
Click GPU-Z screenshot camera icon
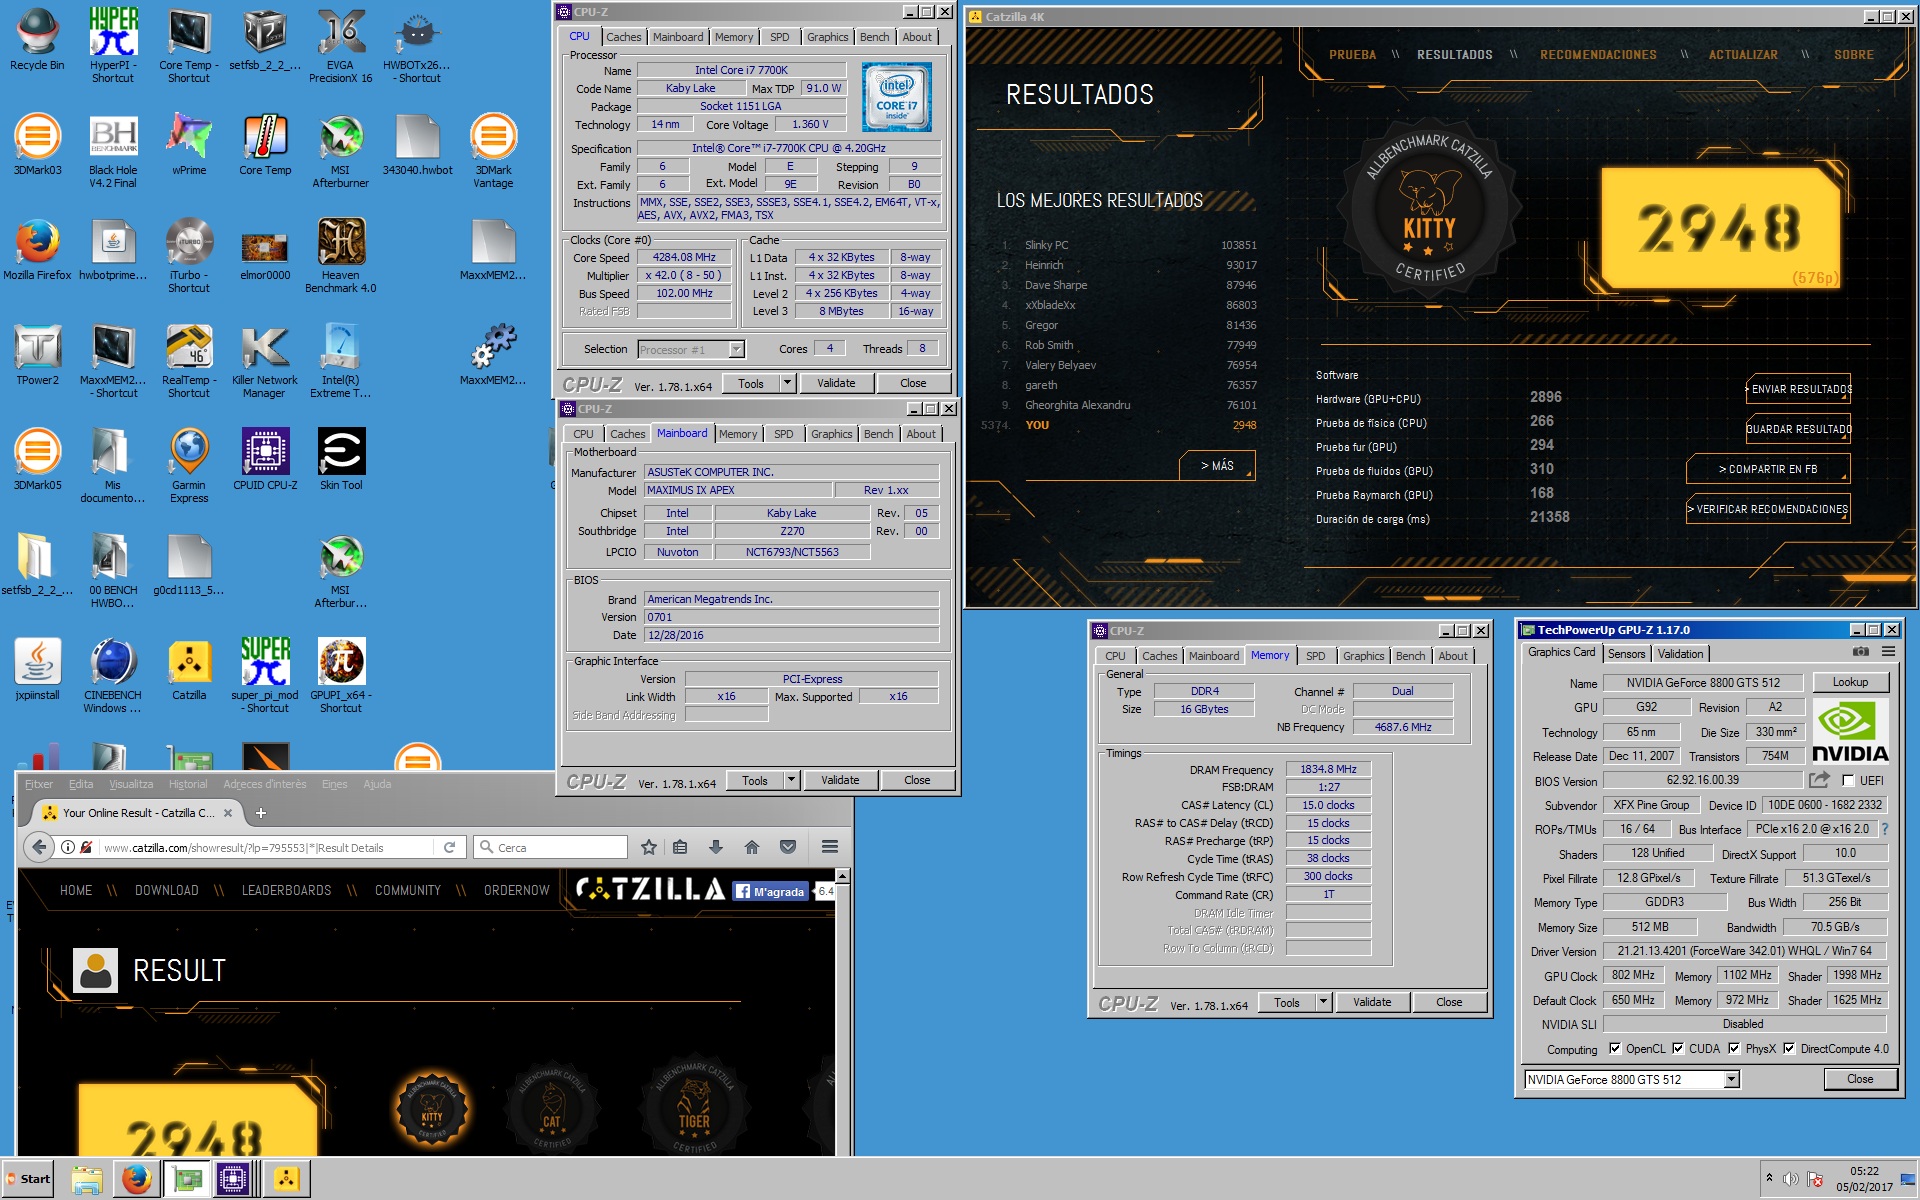tap(1861, 652)
